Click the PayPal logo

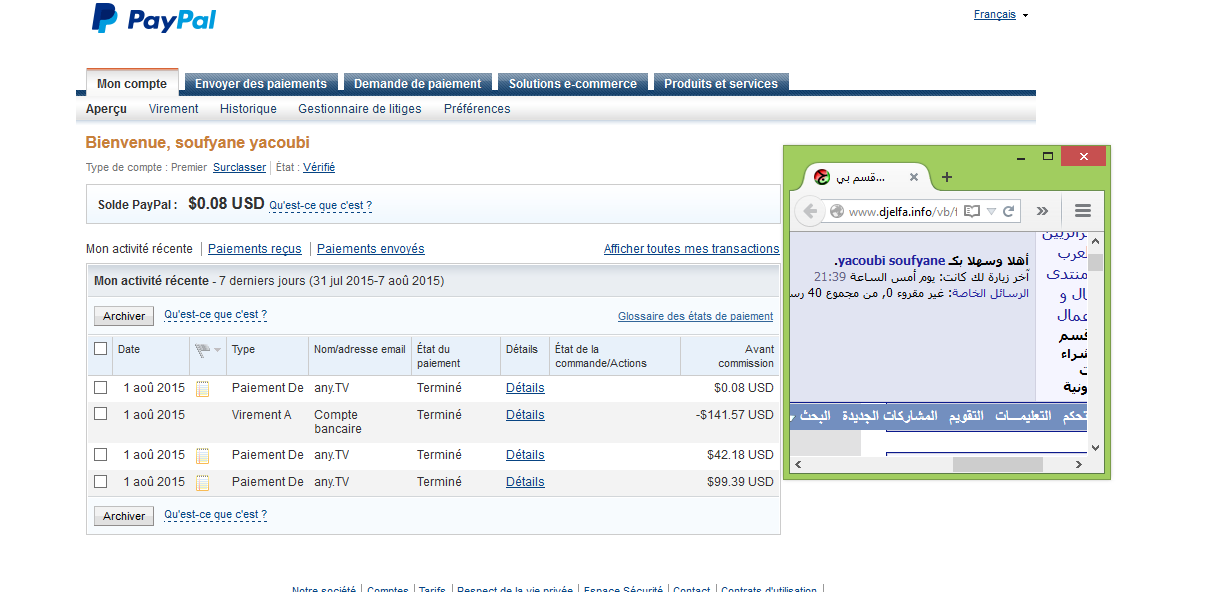pyautogui.click(x=154, y=19)
